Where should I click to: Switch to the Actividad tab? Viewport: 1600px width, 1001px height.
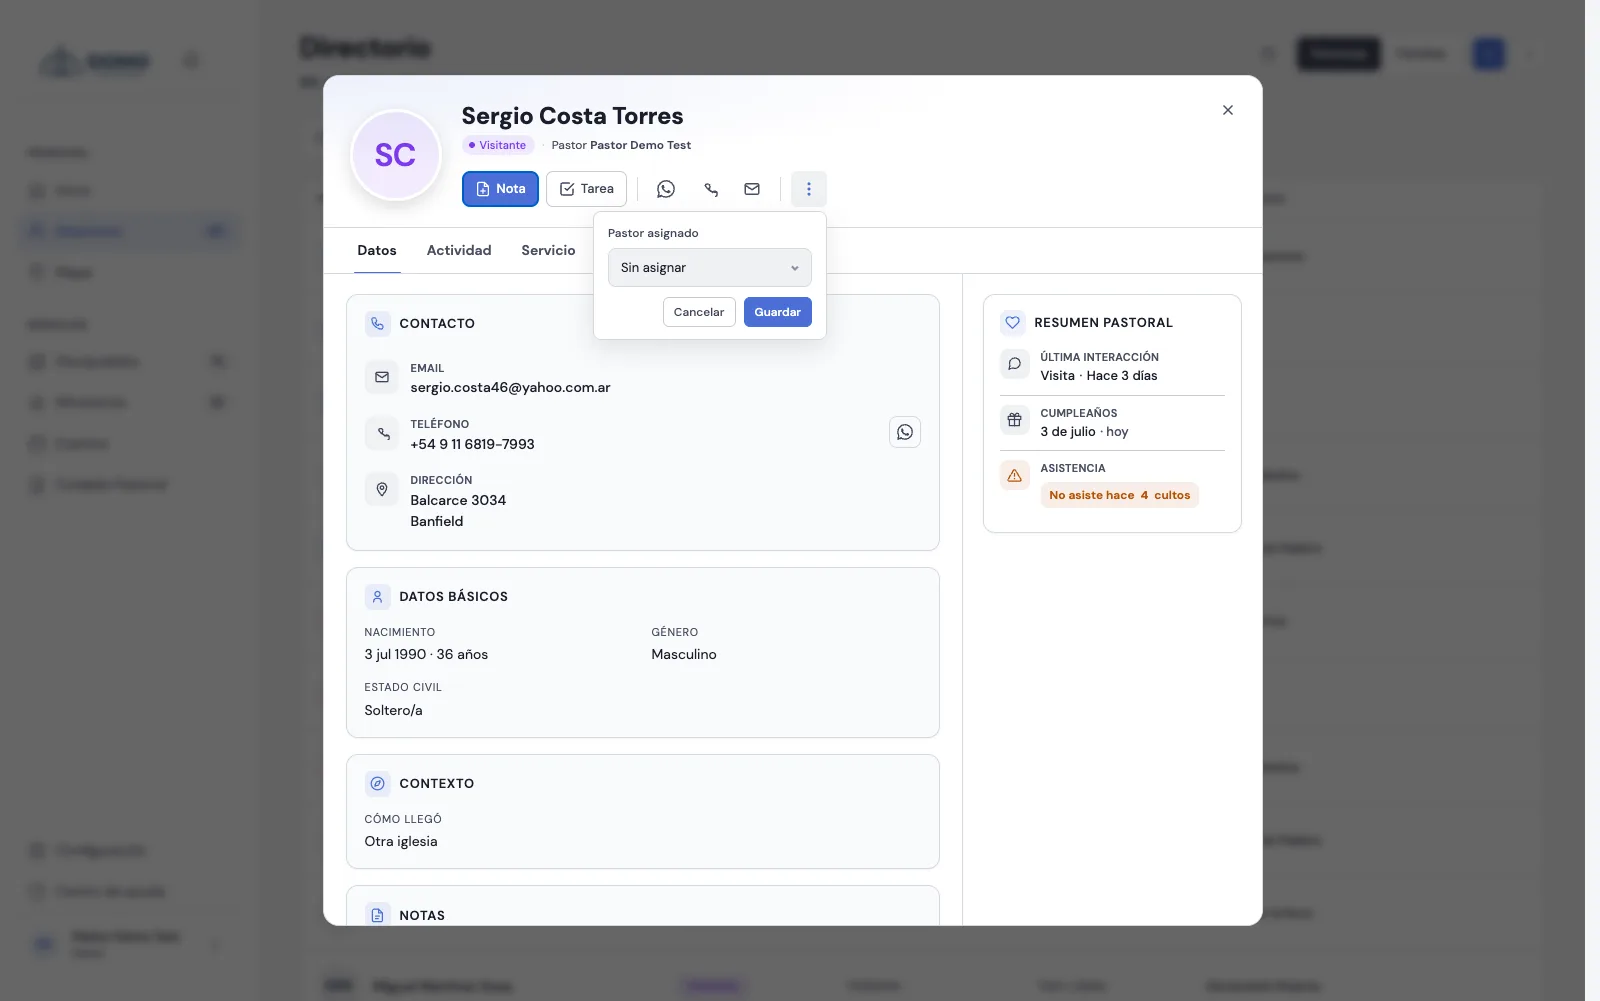click(459, 251)
